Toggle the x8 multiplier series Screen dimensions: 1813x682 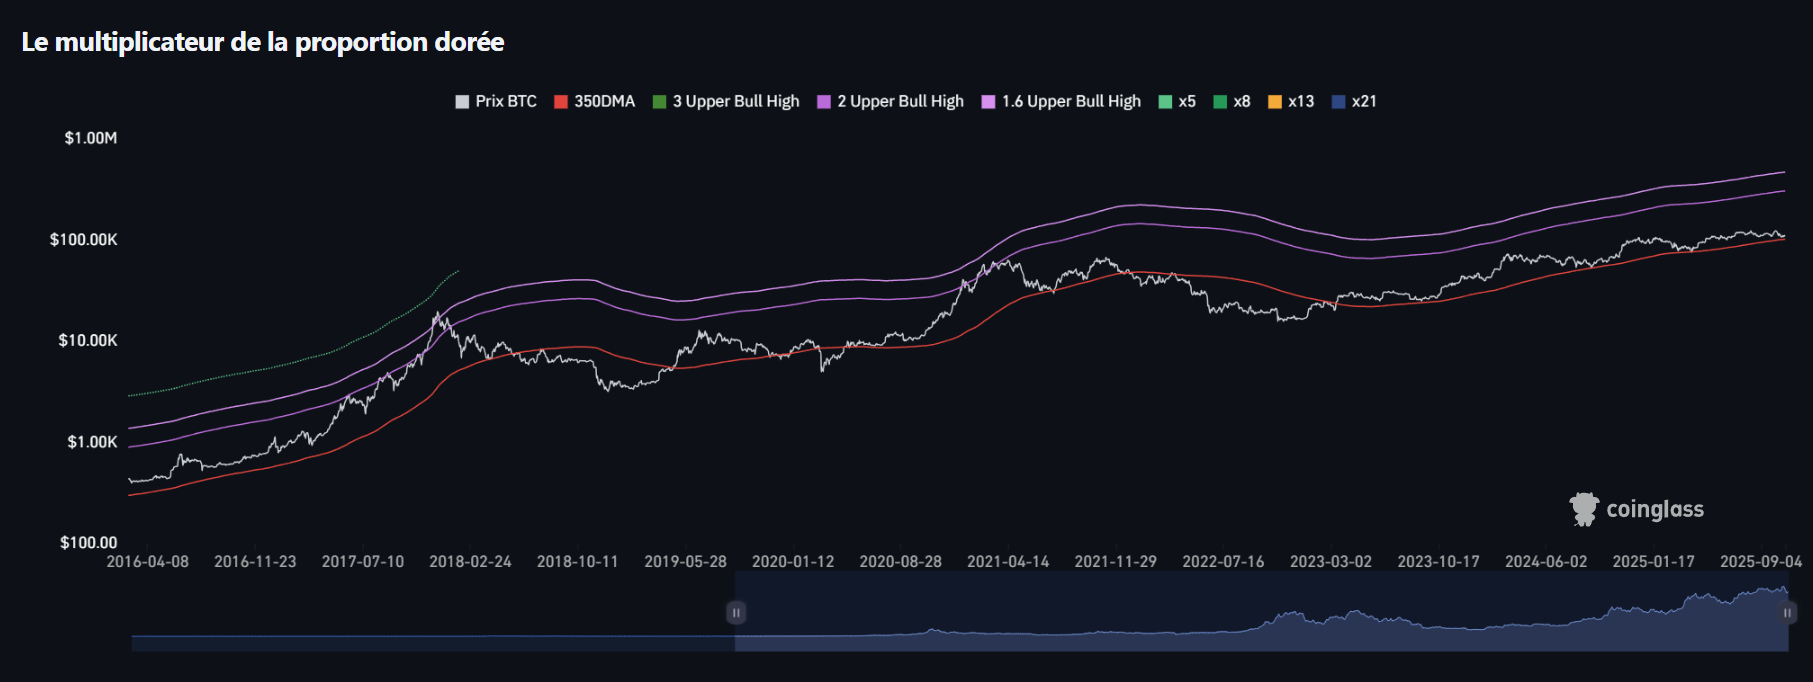coord(1232,101)
